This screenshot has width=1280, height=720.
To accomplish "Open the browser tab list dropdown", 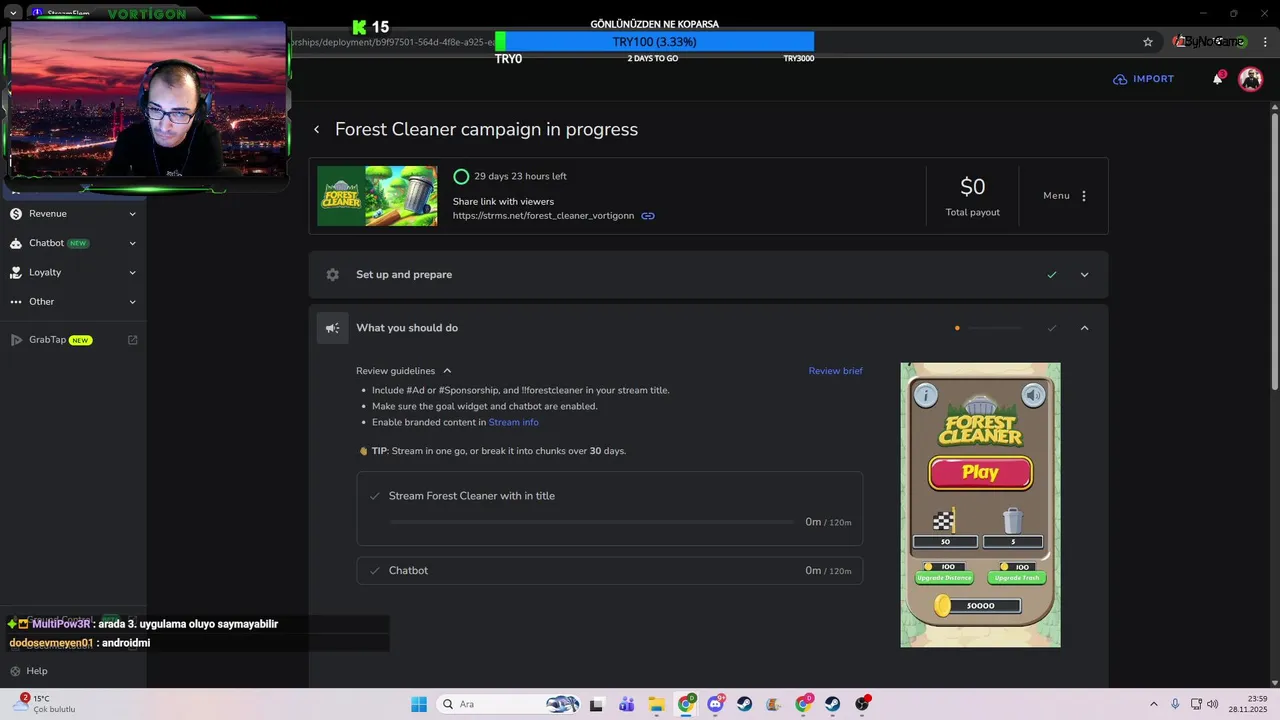I will [x=13, y=13].
